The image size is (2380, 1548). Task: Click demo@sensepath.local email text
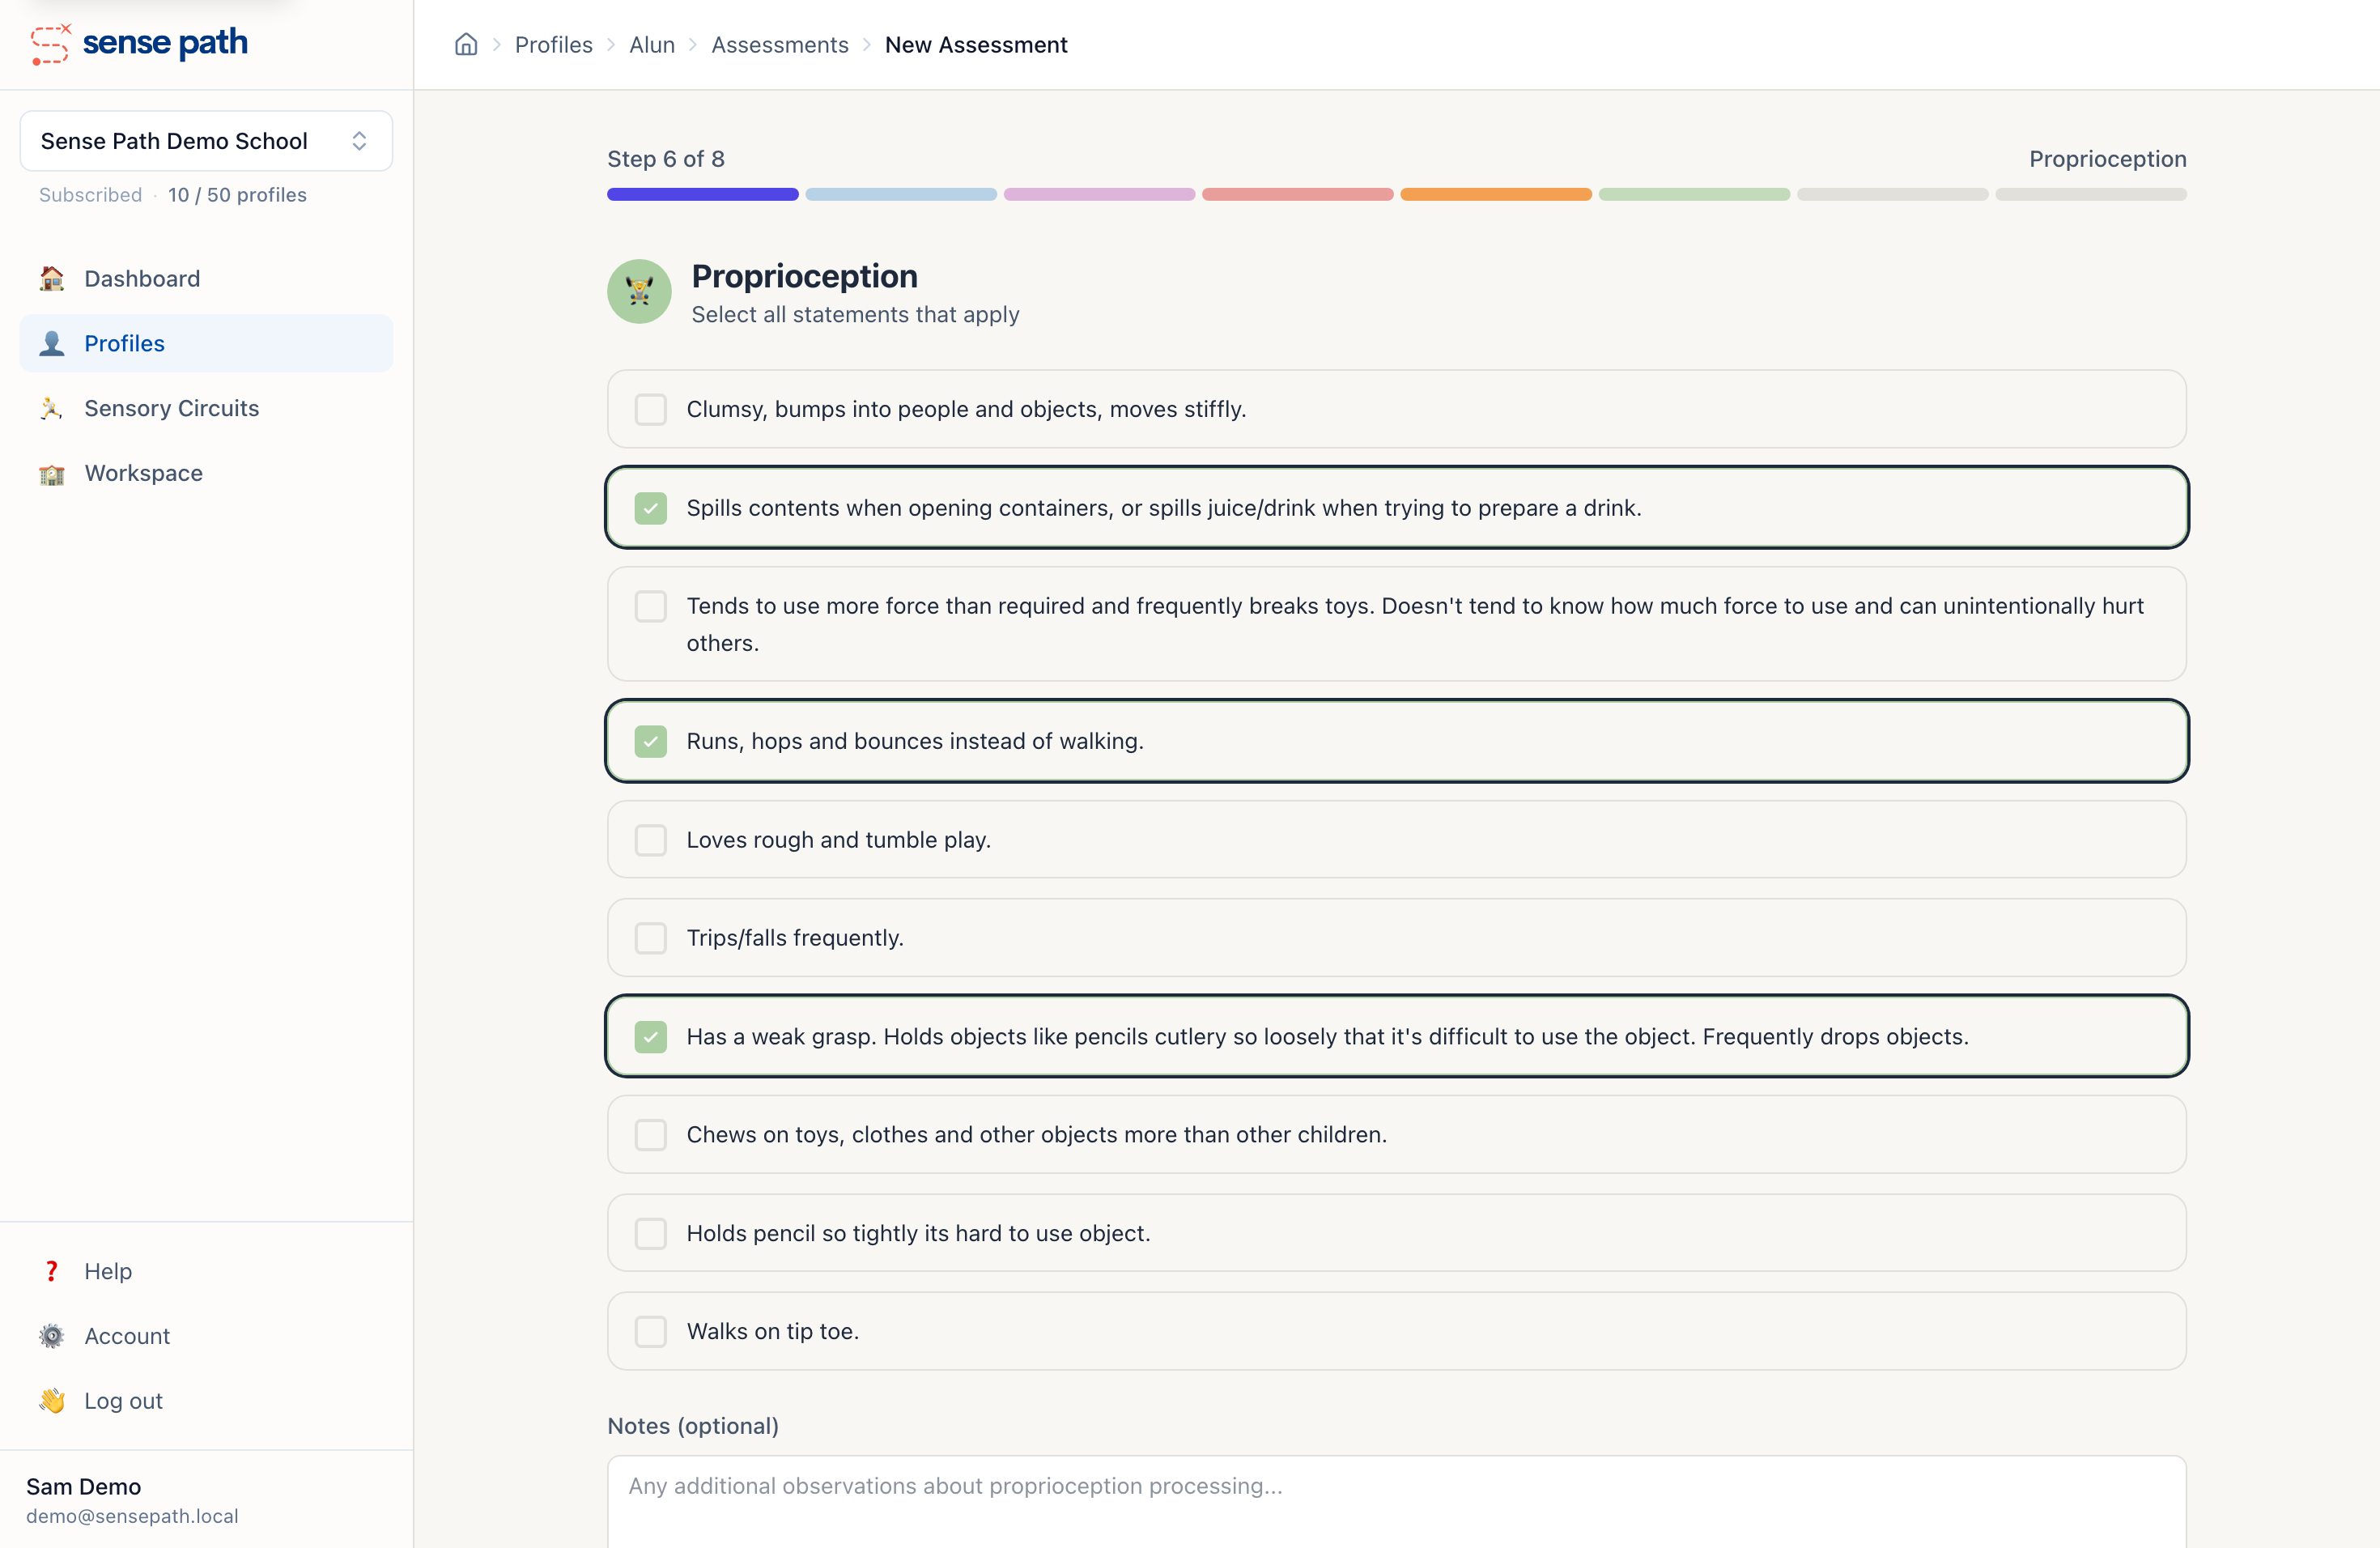coord(132,1516)
